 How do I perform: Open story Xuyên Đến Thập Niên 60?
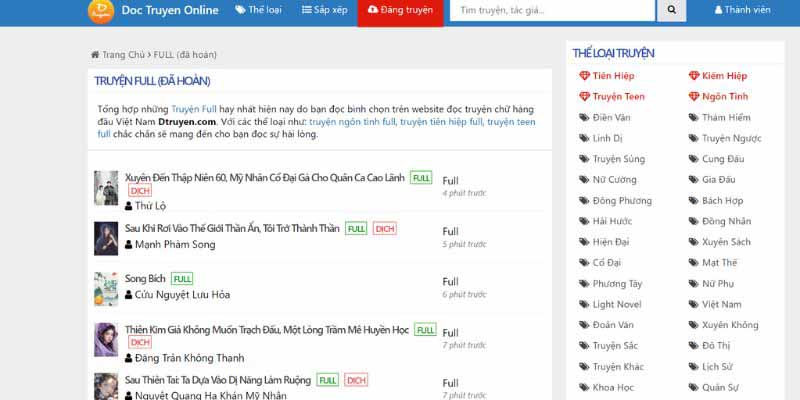pos(265,178)
